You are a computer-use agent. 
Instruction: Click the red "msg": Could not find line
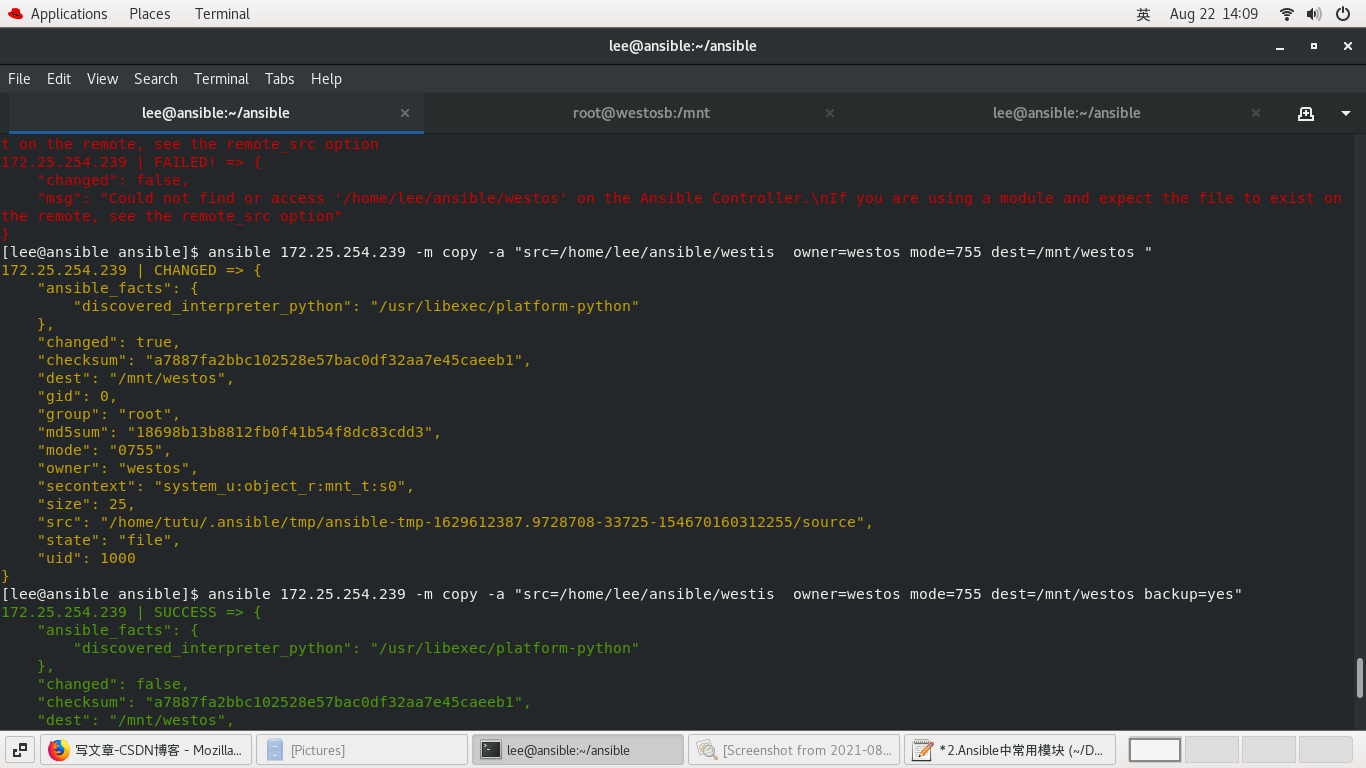(689, 198)
